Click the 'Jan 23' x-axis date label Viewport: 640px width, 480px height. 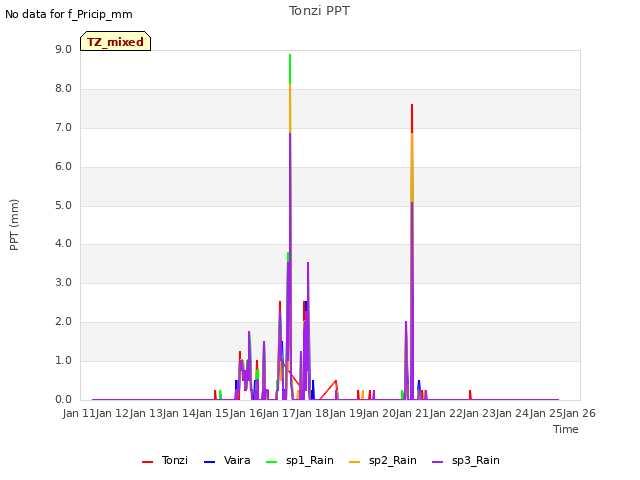(x=479, y=413)
